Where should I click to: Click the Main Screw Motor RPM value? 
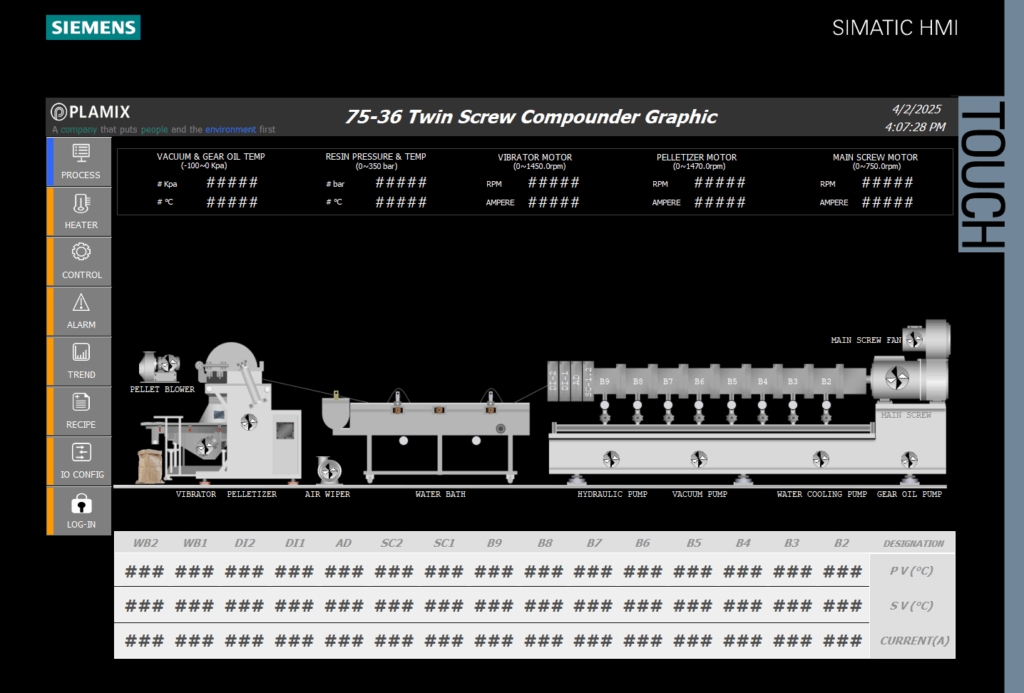[887, 183]
